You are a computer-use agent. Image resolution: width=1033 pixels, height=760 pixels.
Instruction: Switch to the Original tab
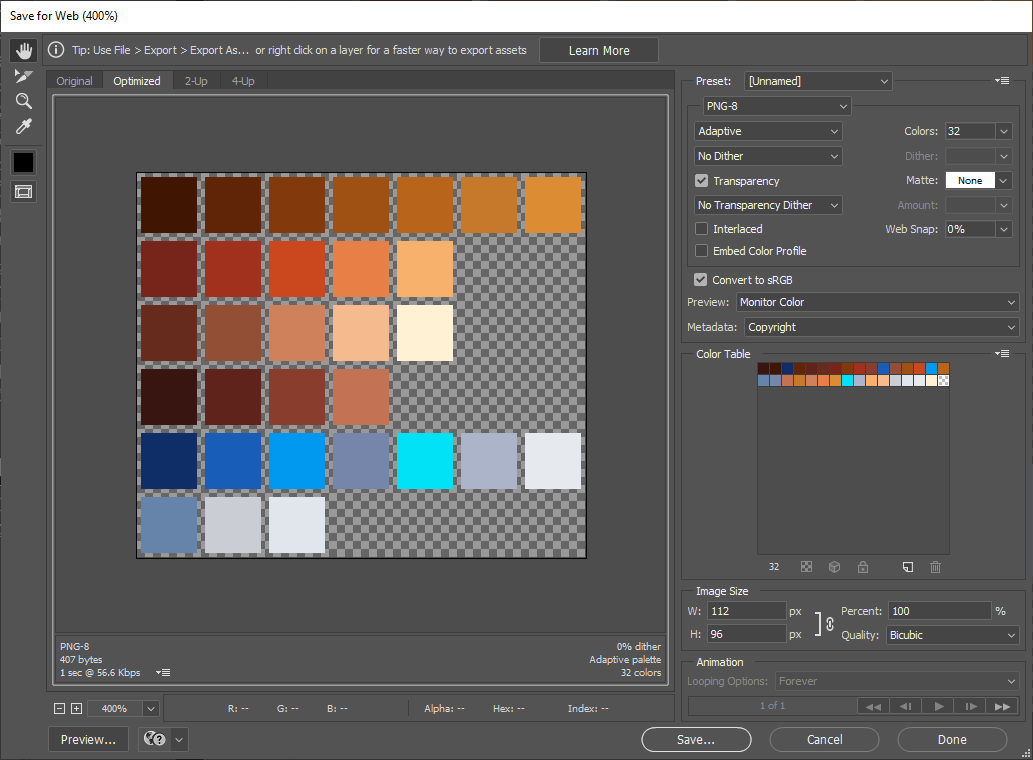click(74, 81)
